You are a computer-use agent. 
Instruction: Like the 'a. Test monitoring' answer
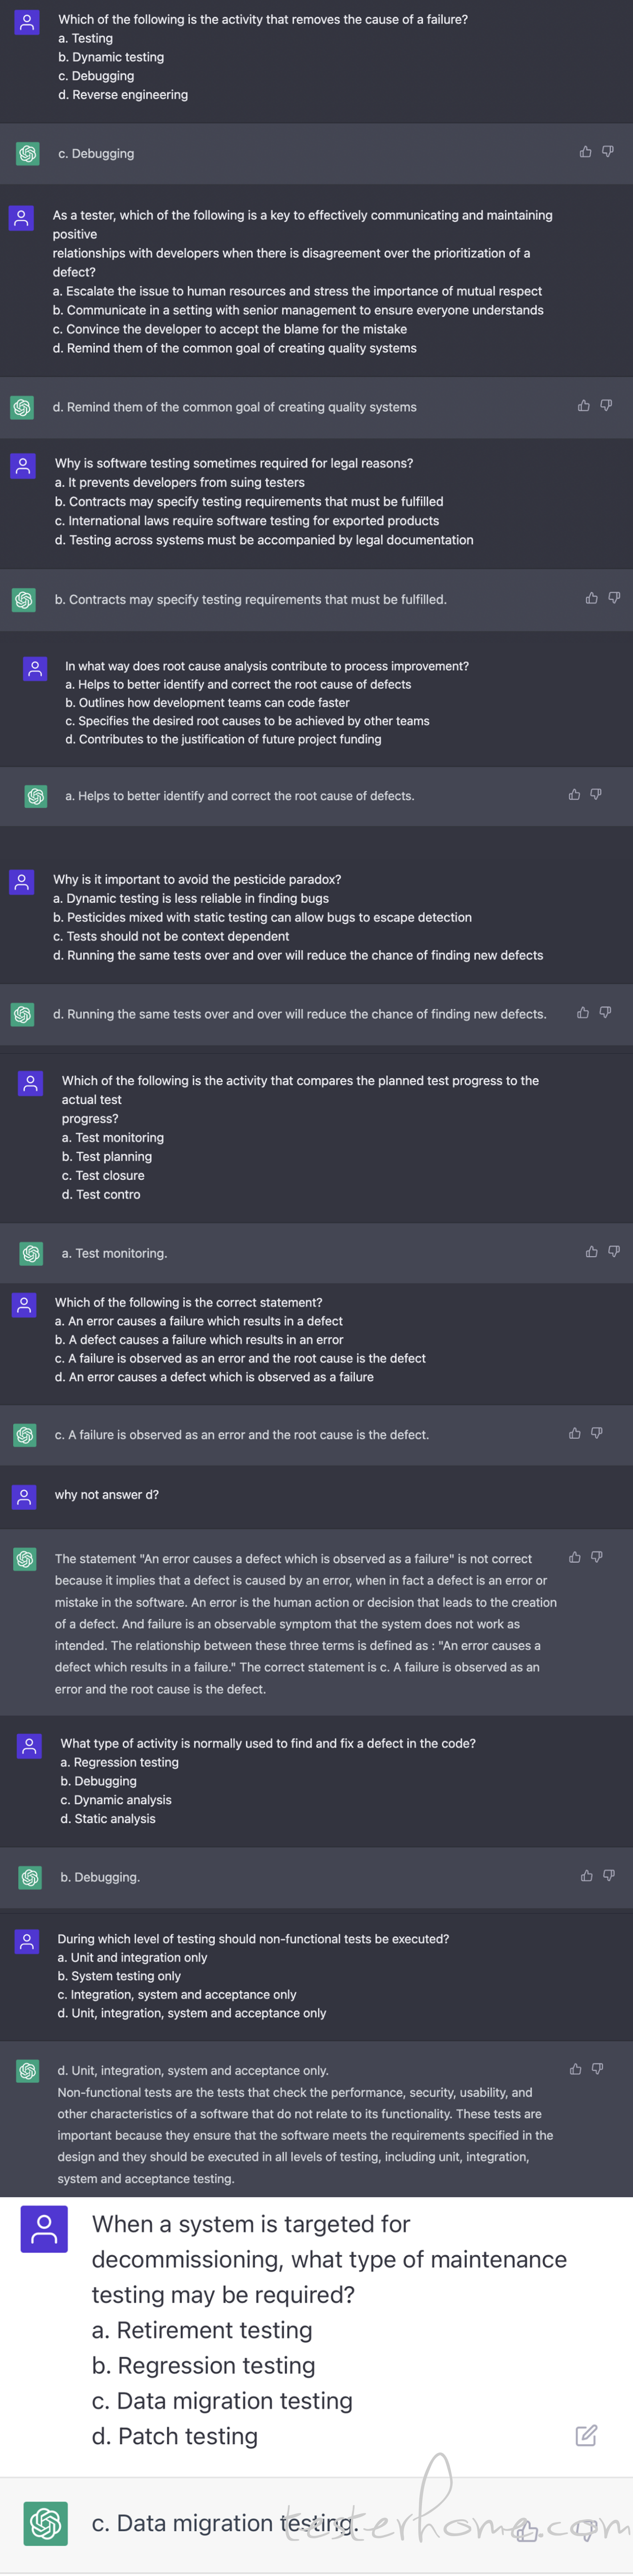coord(591,1252)
